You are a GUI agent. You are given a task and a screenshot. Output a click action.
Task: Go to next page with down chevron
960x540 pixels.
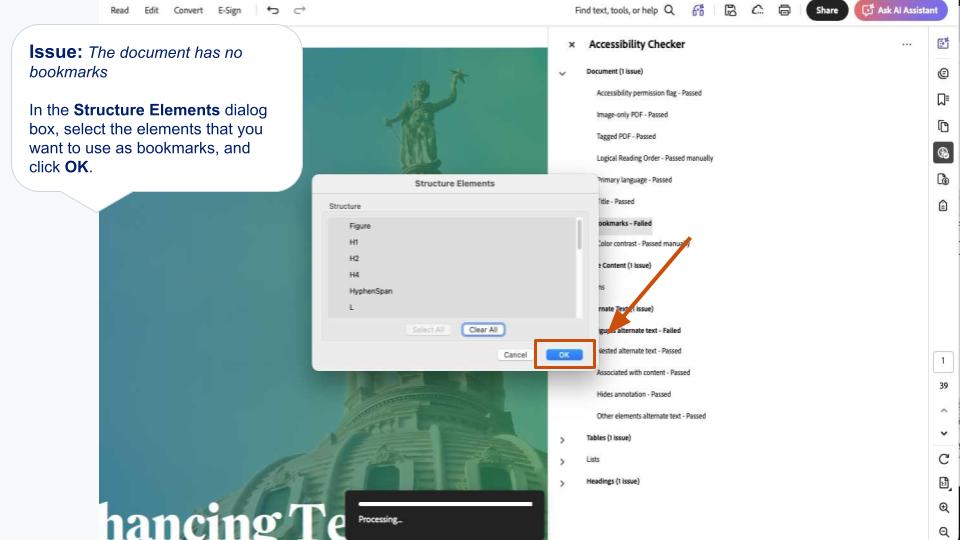click(x=943, y=433)
